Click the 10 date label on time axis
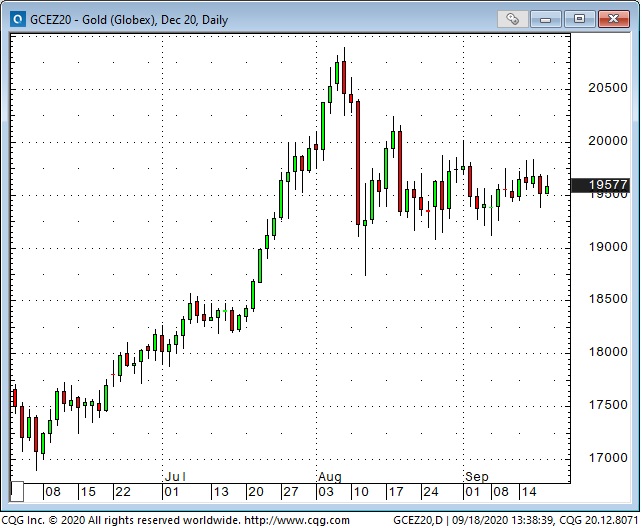642x528 pixels. coord(361,492)
